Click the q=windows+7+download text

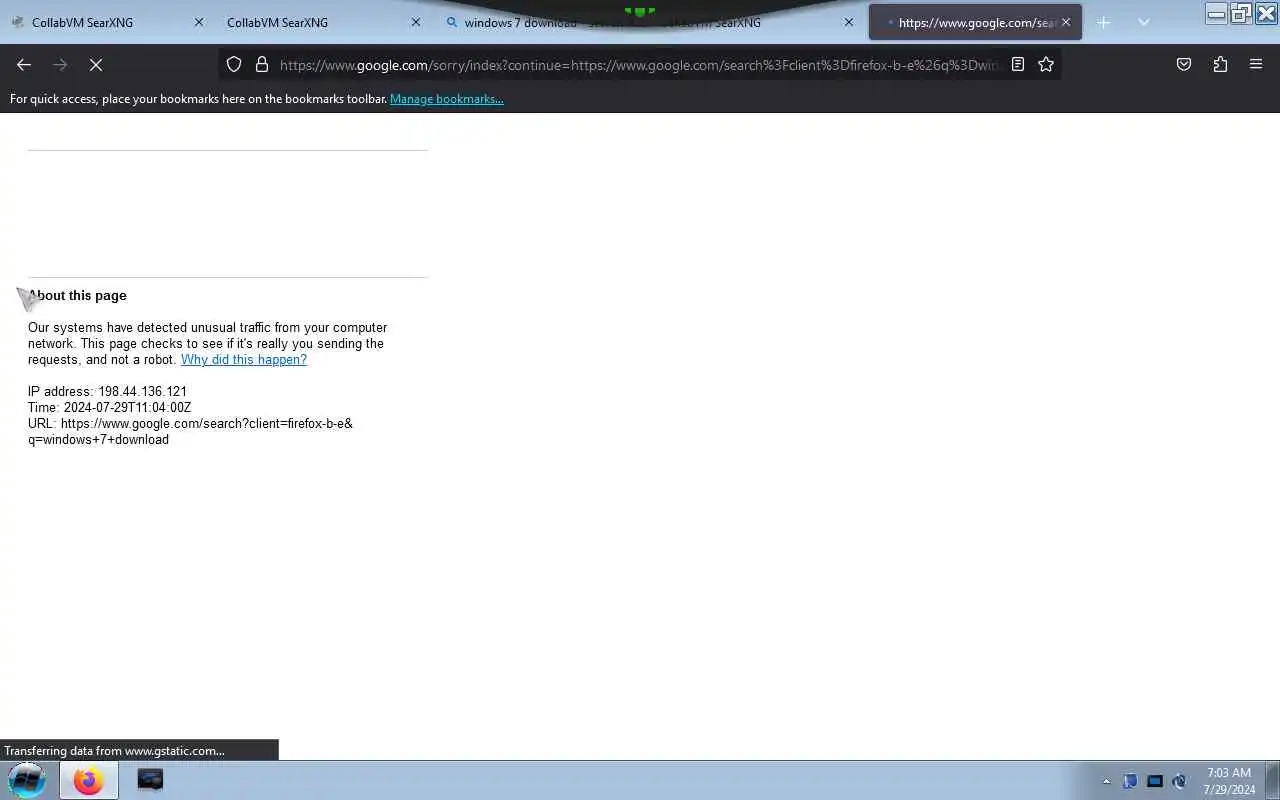tap(98, 440)
